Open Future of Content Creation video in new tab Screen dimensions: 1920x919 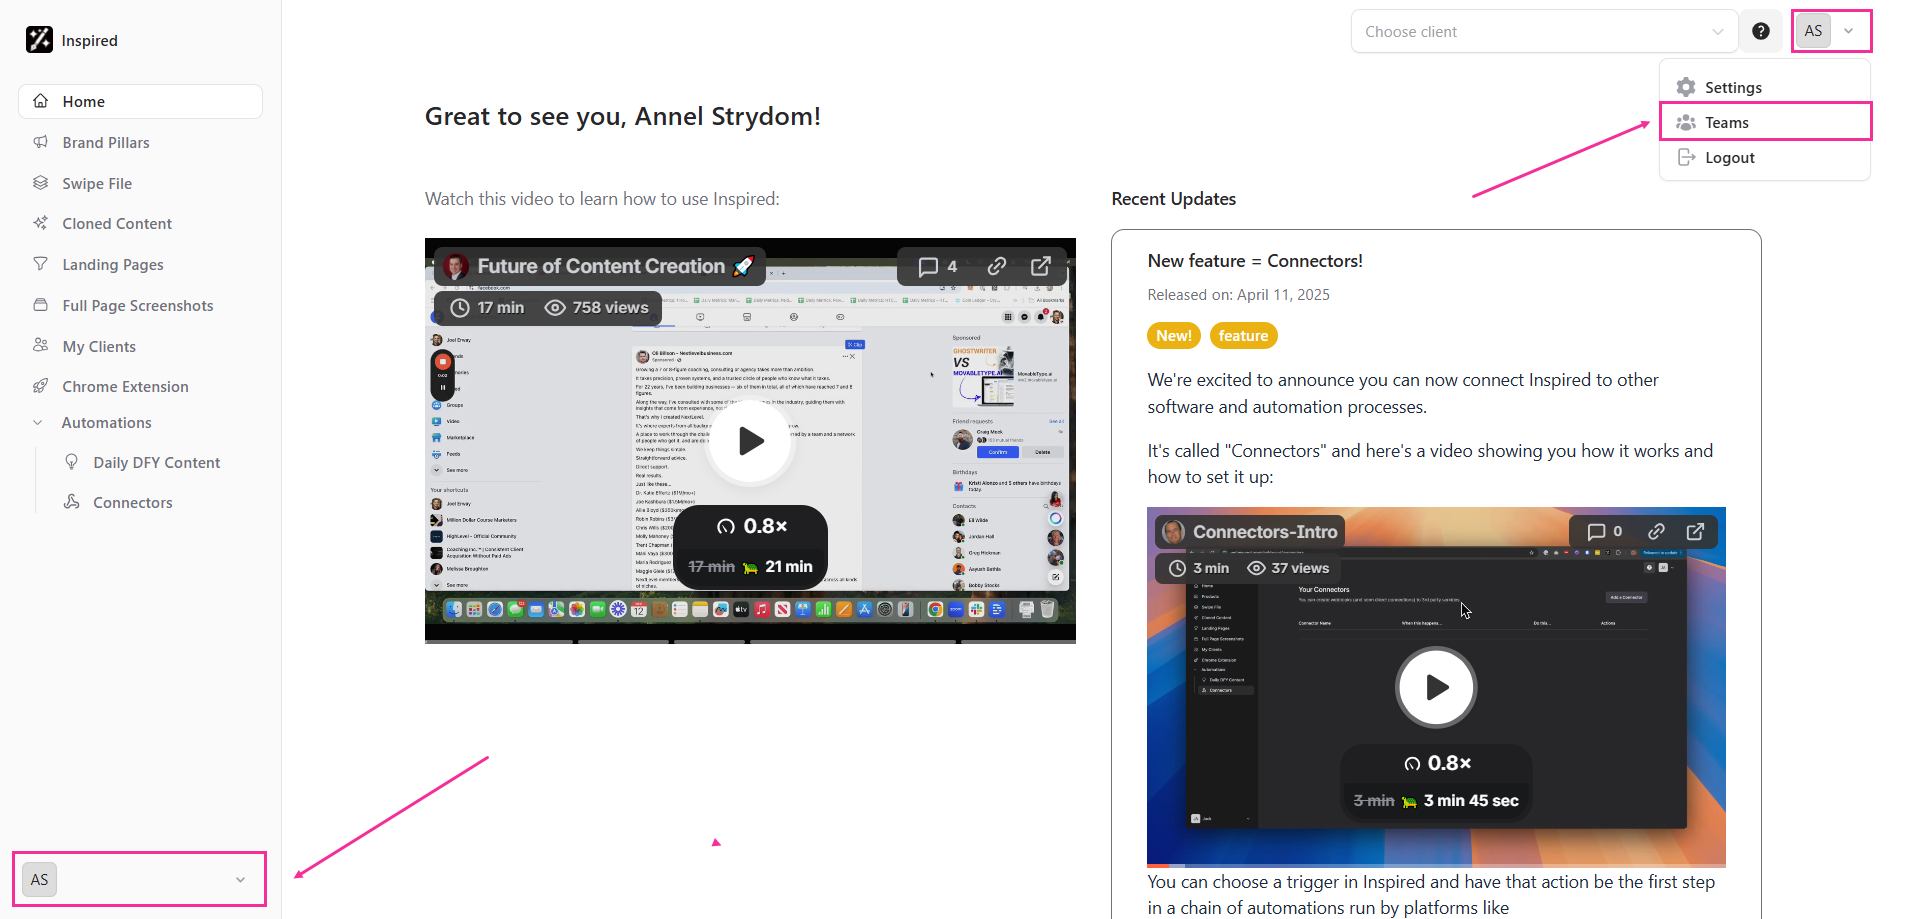[x=1041, y=266]
